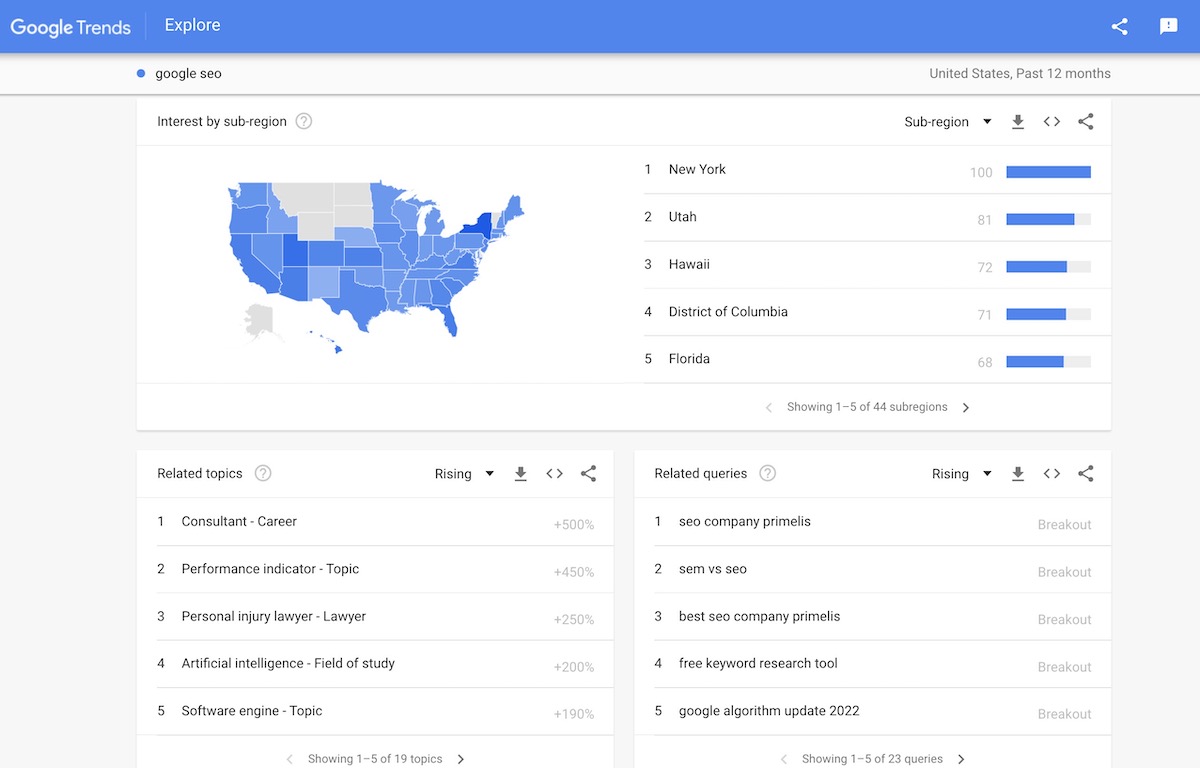This screenshot has width=1200, height=768.
Task: Open embed options for Related queries
Action: point(1051,473)
